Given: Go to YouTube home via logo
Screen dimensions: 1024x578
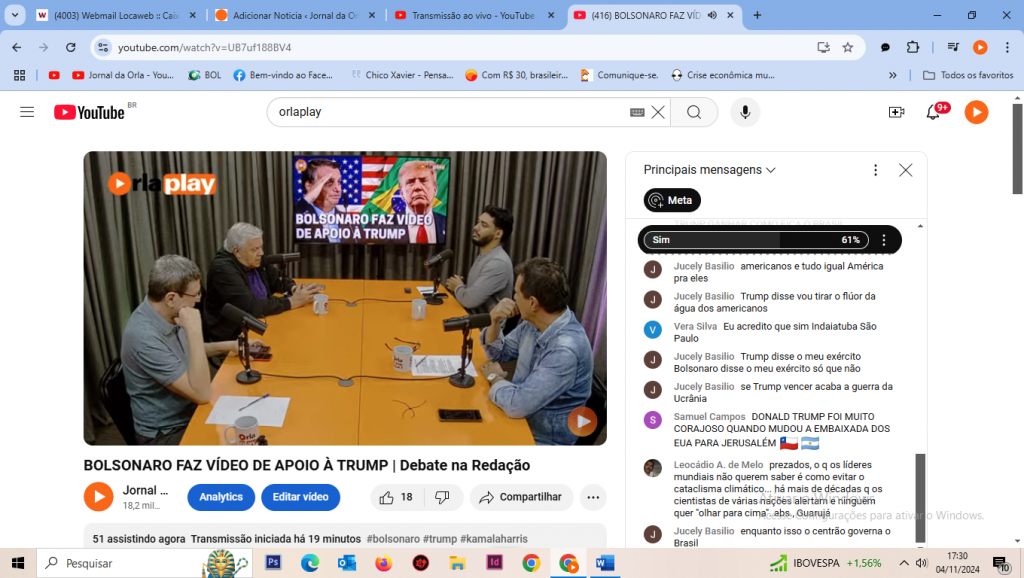Looking at the screenshot, I should (89, 112).
